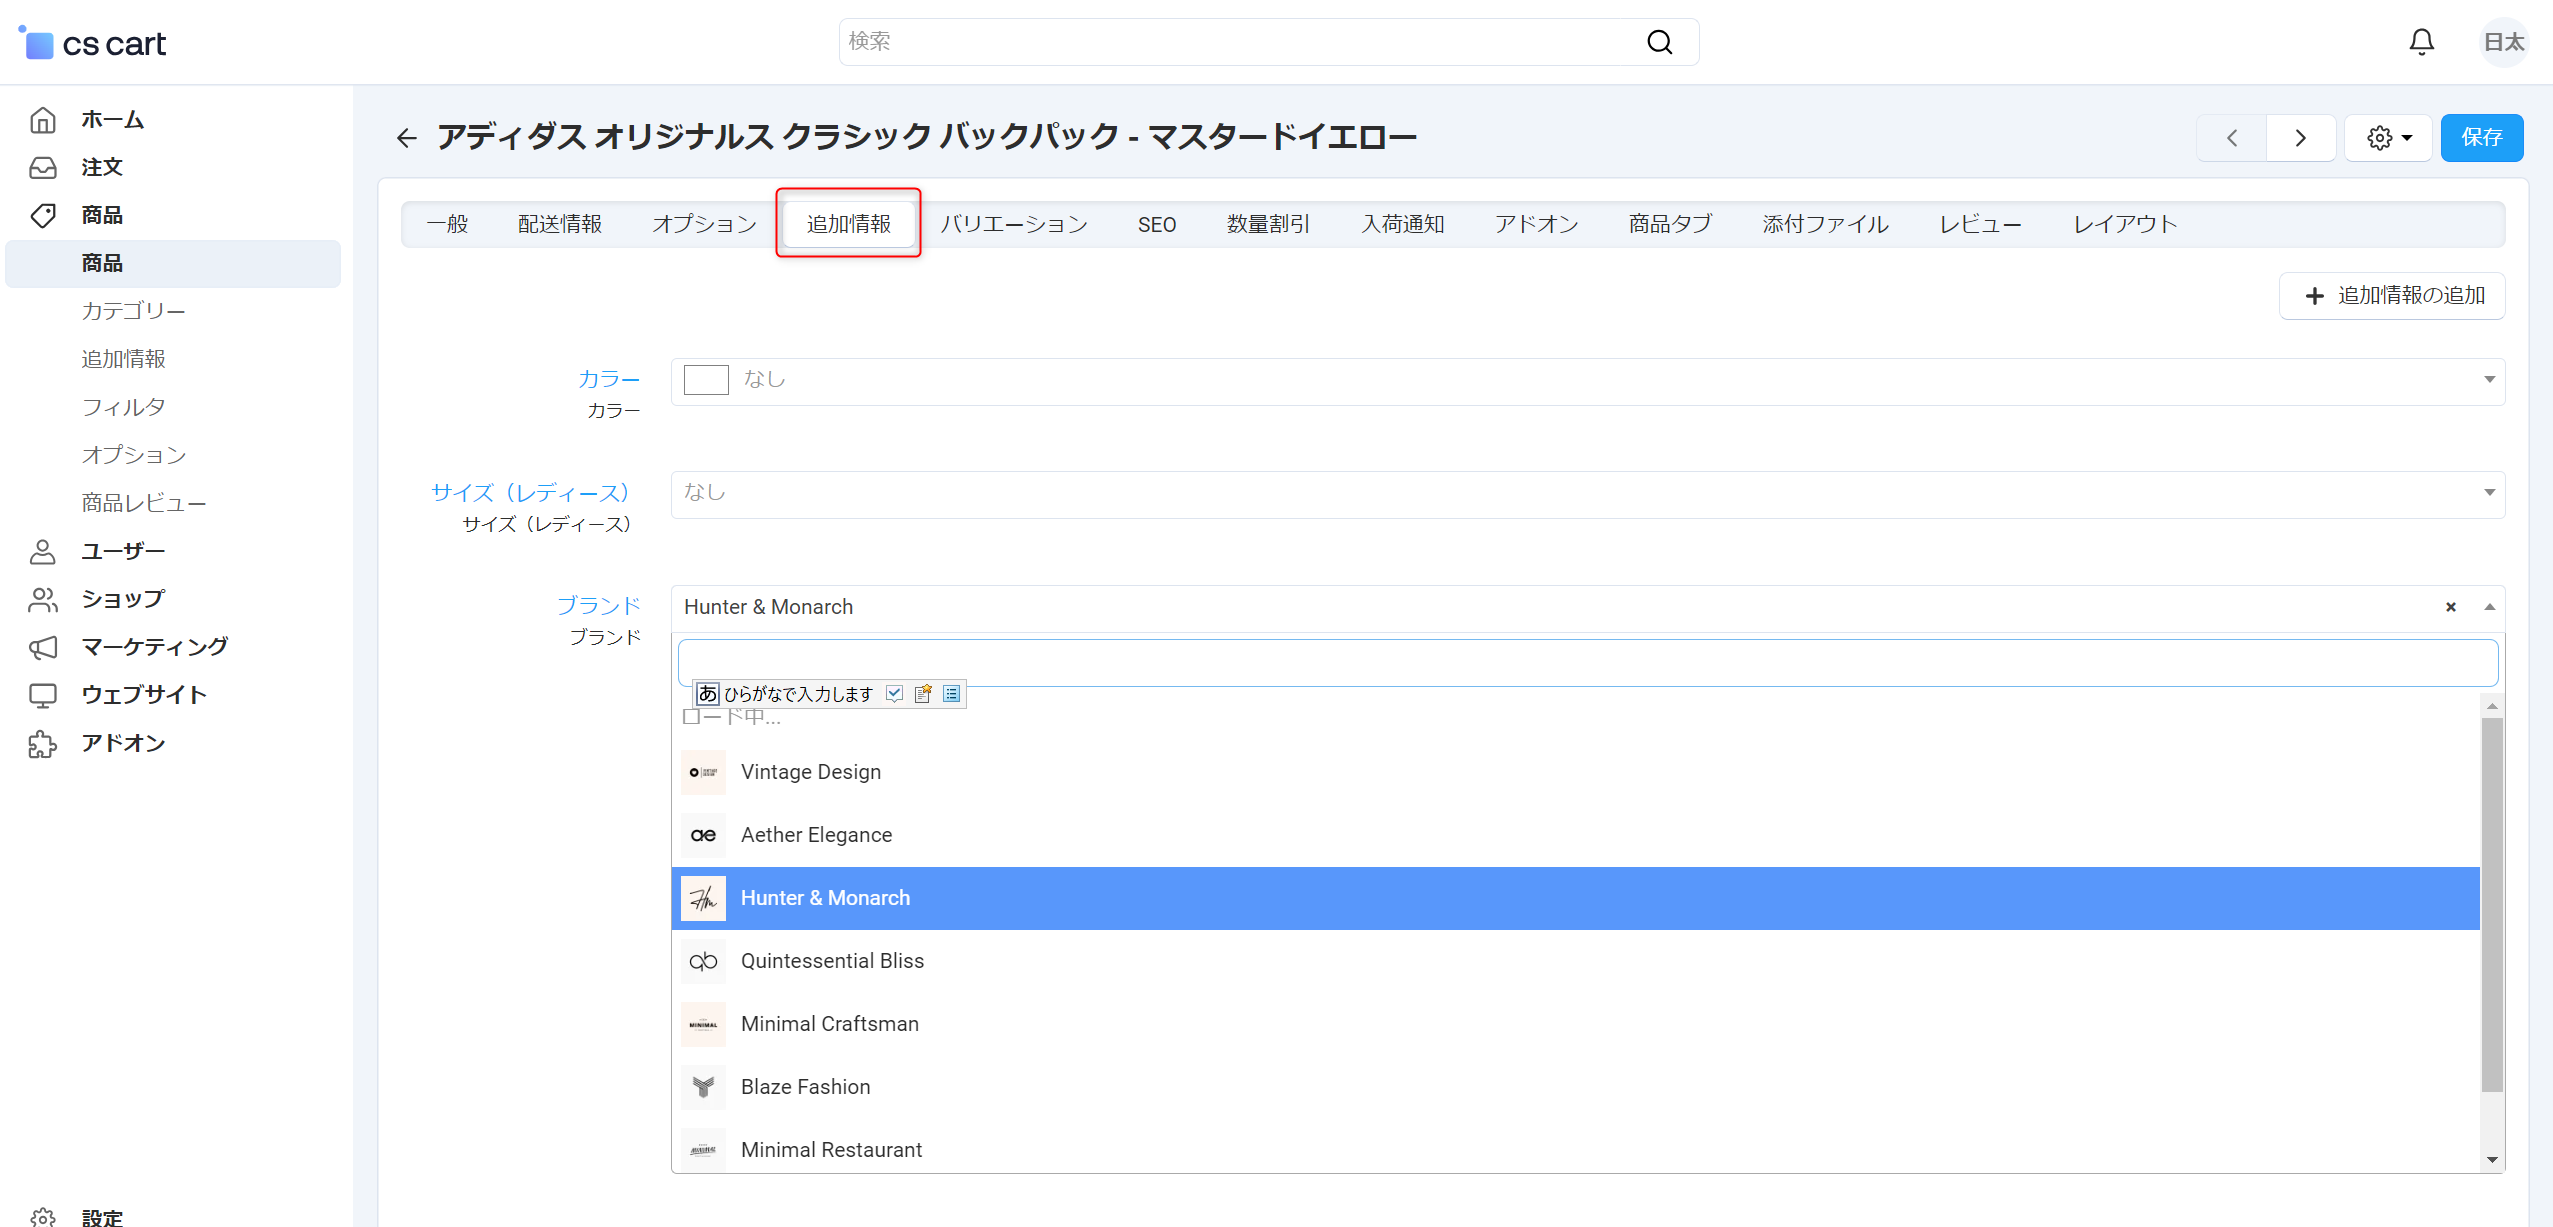This screenshot has height=1227, width=2553.
Task: Clear the selected brand with the x
Action: 2450,607
